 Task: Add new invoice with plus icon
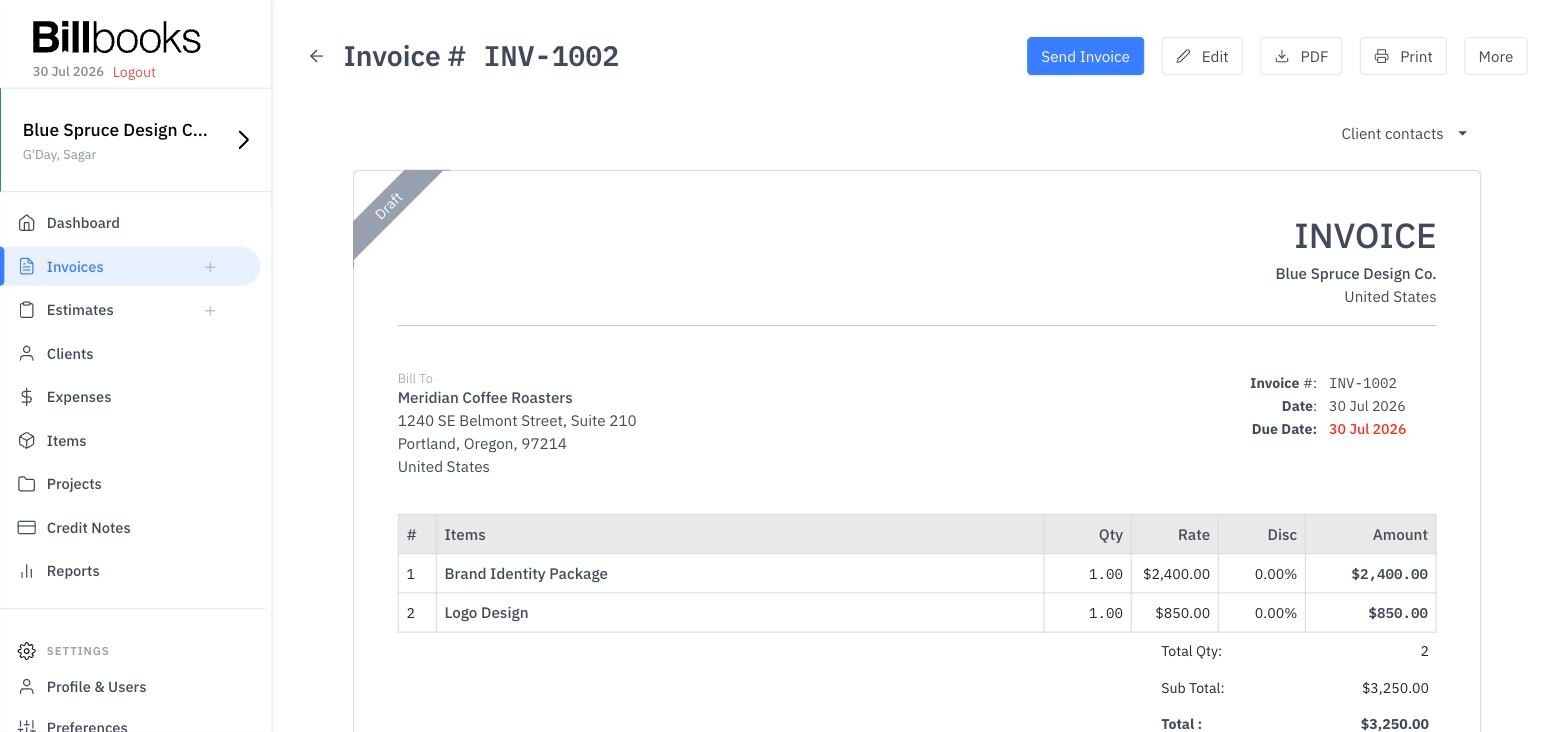210,267
